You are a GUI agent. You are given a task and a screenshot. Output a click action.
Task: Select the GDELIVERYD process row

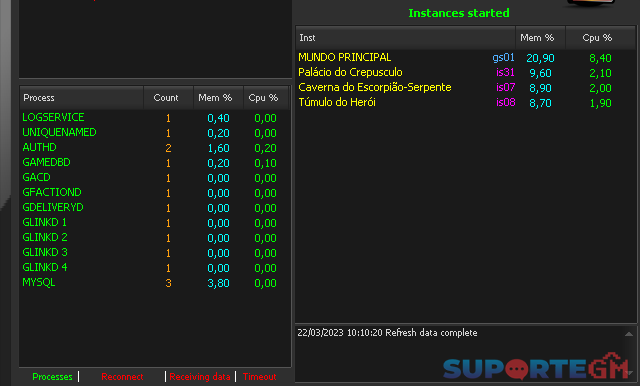pyautogui.click(x=155, y=208)
